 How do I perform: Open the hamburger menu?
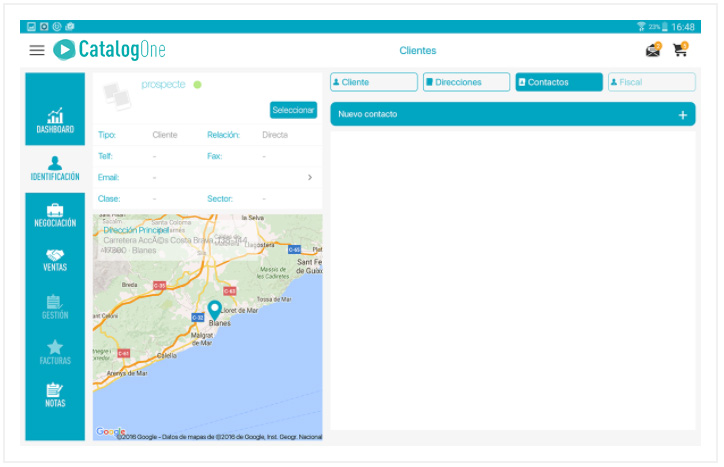click(37, 50)
